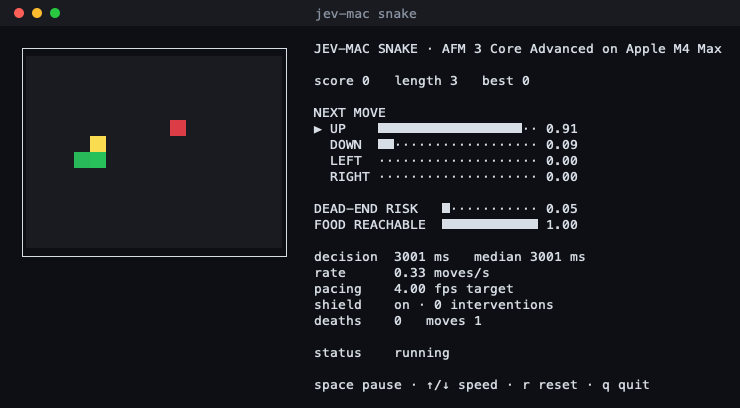This screenshot has height=408, width=740.
Task: Click the window title 'jev-mac snake'
Action: point(366,14)
